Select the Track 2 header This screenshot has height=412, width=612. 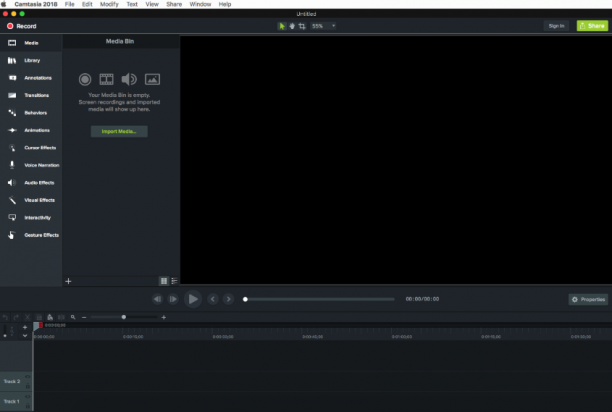(x=16, y=382)
